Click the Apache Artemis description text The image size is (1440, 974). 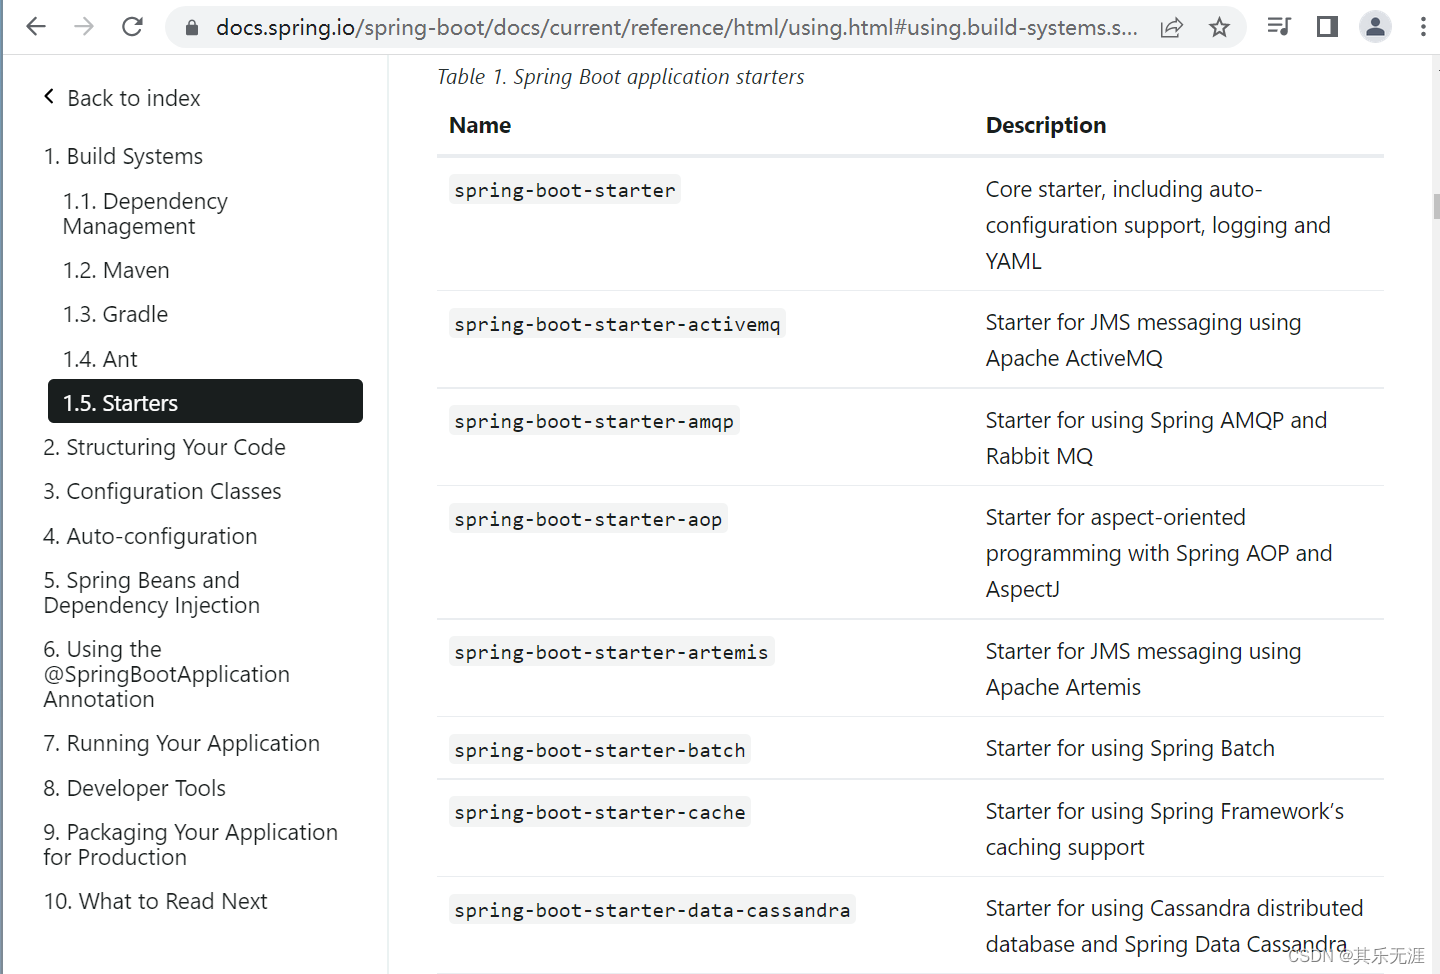click(x=1144, y=669)
